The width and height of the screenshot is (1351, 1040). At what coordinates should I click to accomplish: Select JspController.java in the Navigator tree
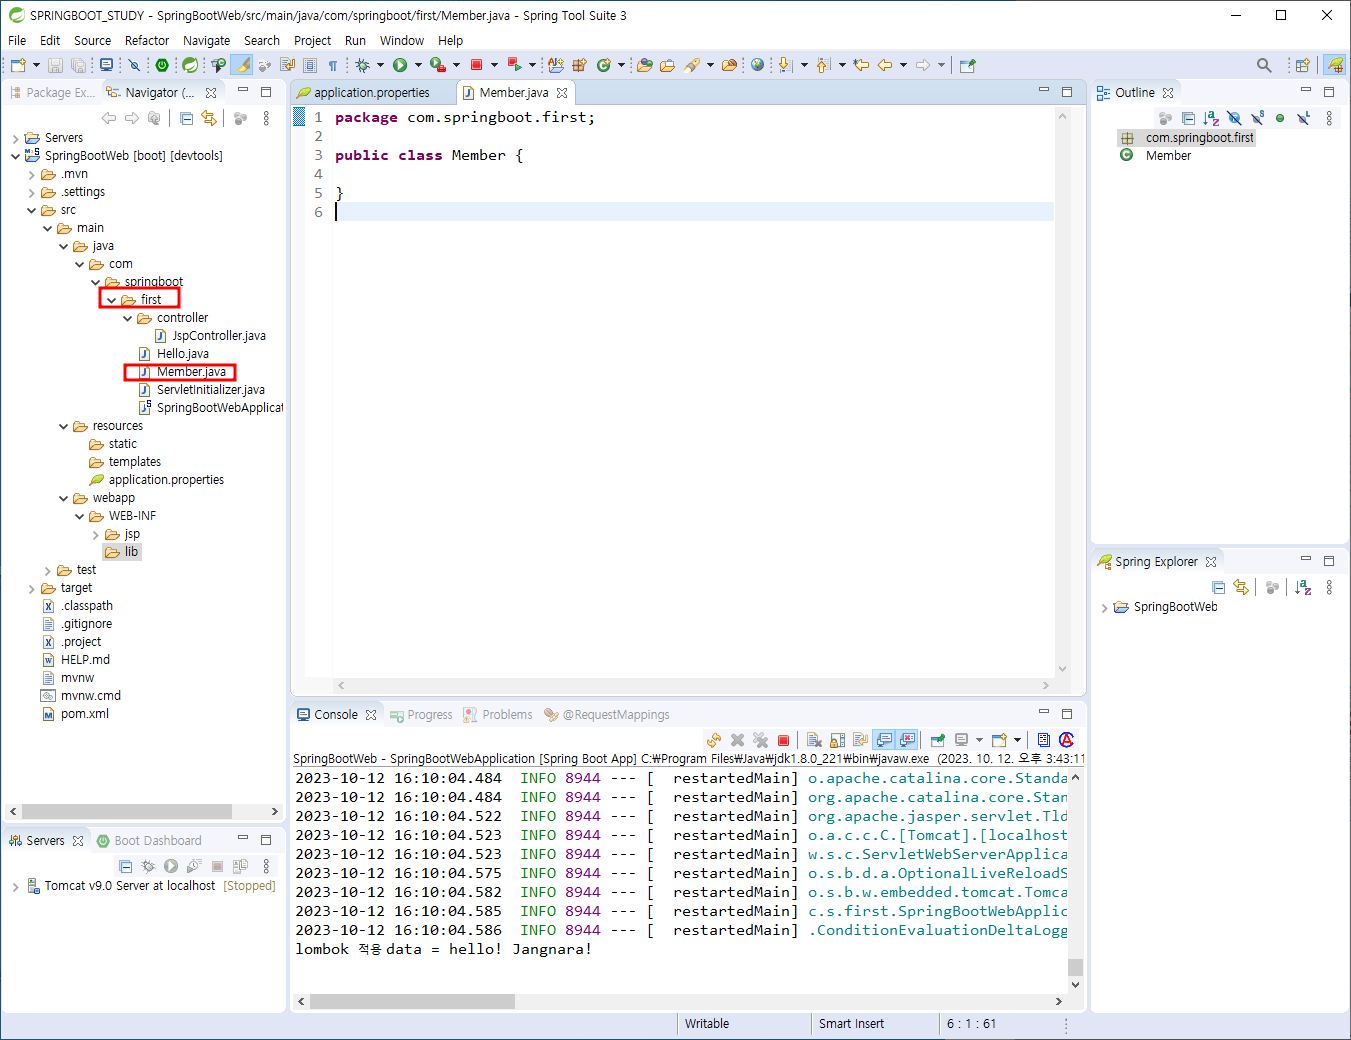pyautogui.click(x=211, y=336)
